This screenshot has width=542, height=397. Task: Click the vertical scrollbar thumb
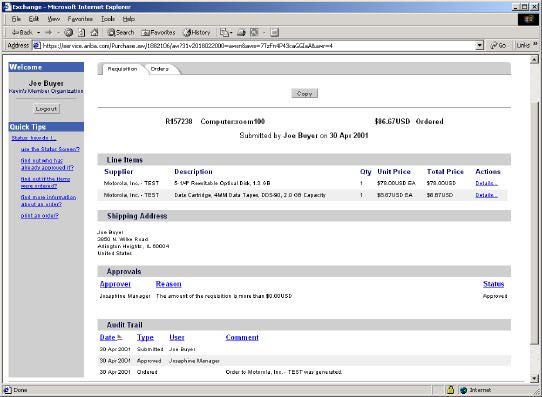click(534, 223)
